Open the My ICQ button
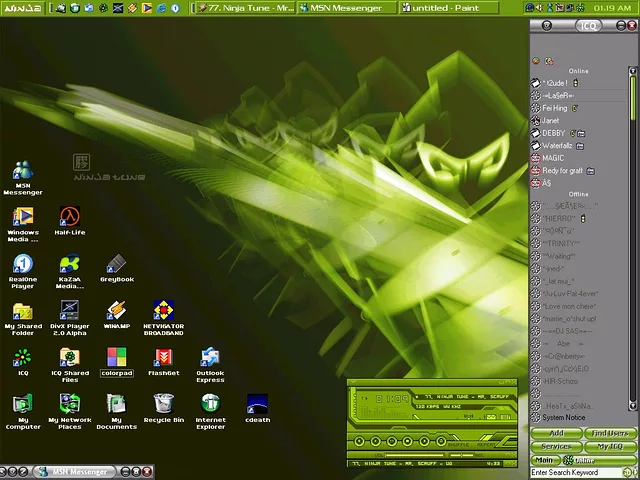Screen dimensions: 640x480 tap(610, 447)
